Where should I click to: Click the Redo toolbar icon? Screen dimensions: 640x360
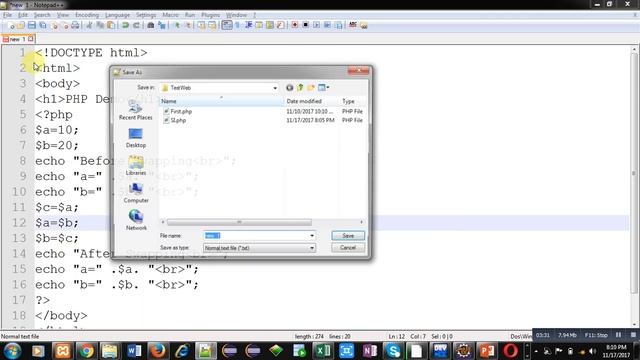point(136,25)
